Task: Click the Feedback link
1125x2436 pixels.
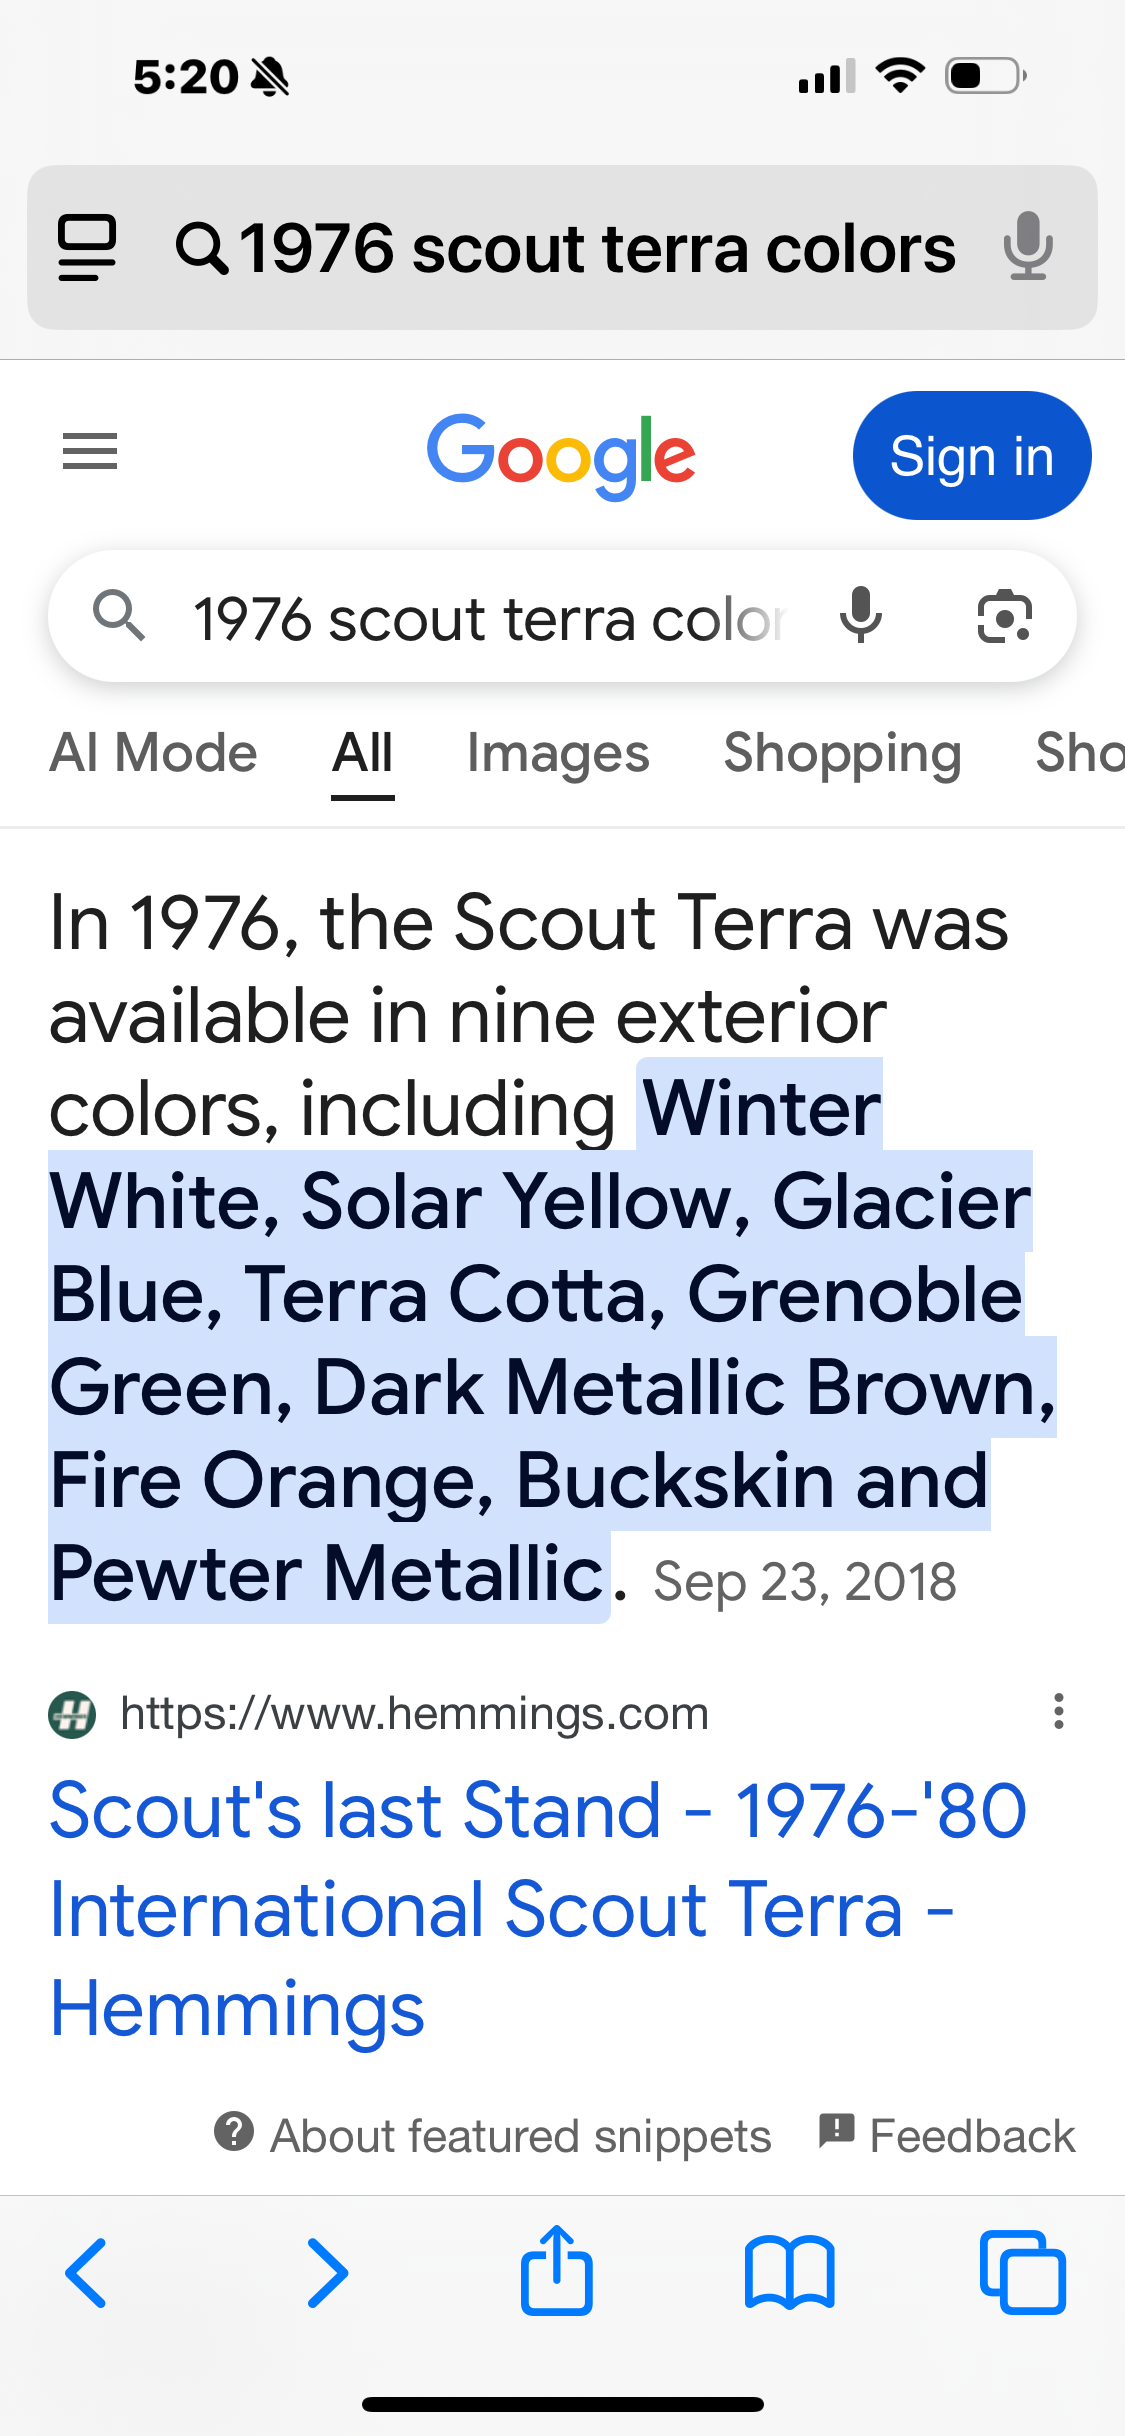Action: click(x=947, y=2135)
